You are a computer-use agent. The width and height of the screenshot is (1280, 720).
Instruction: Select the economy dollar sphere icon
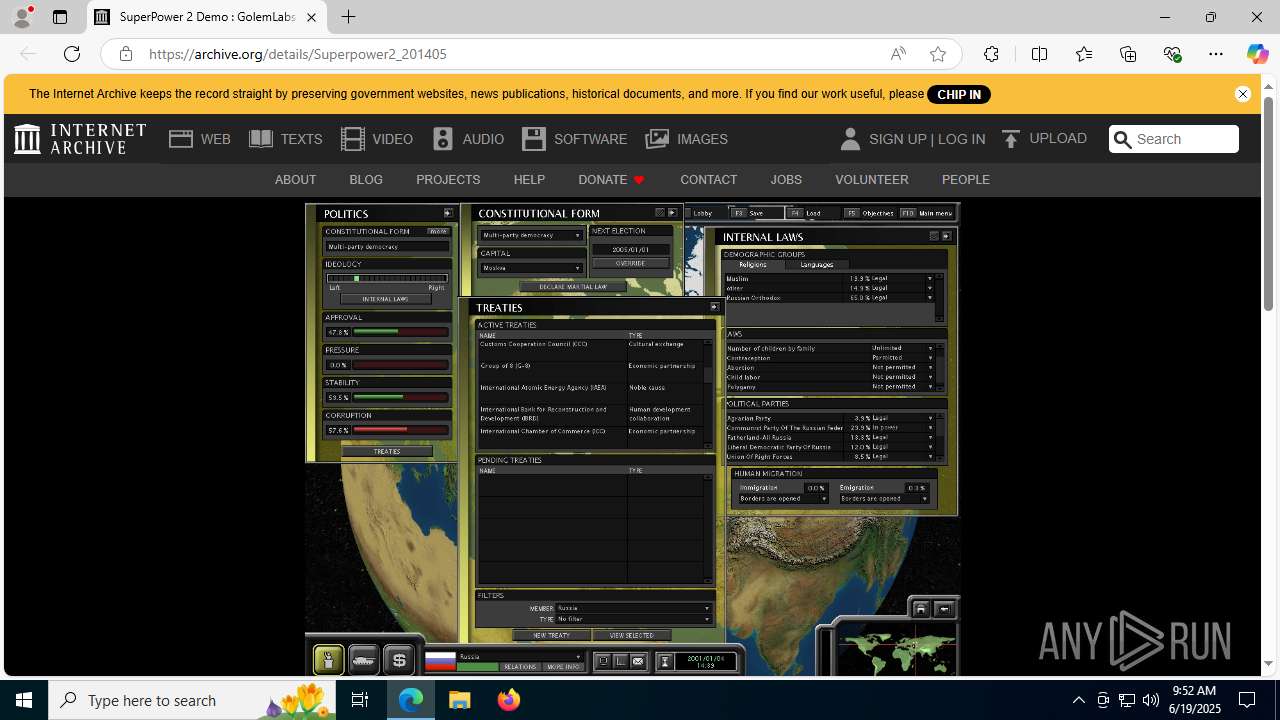point(399,659)
